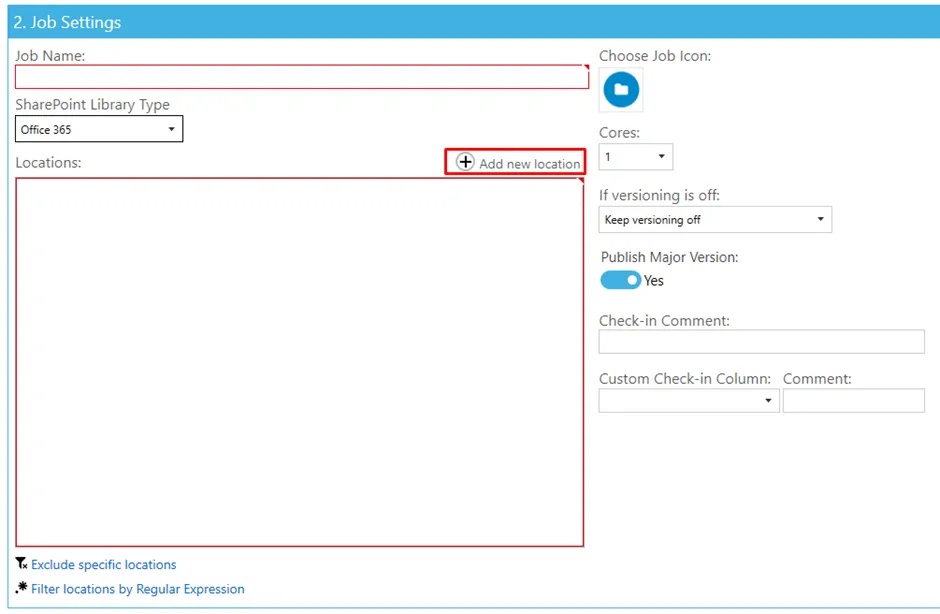Focus the Job Name text field
The image size is (940, 614).
tap(300, 77)
